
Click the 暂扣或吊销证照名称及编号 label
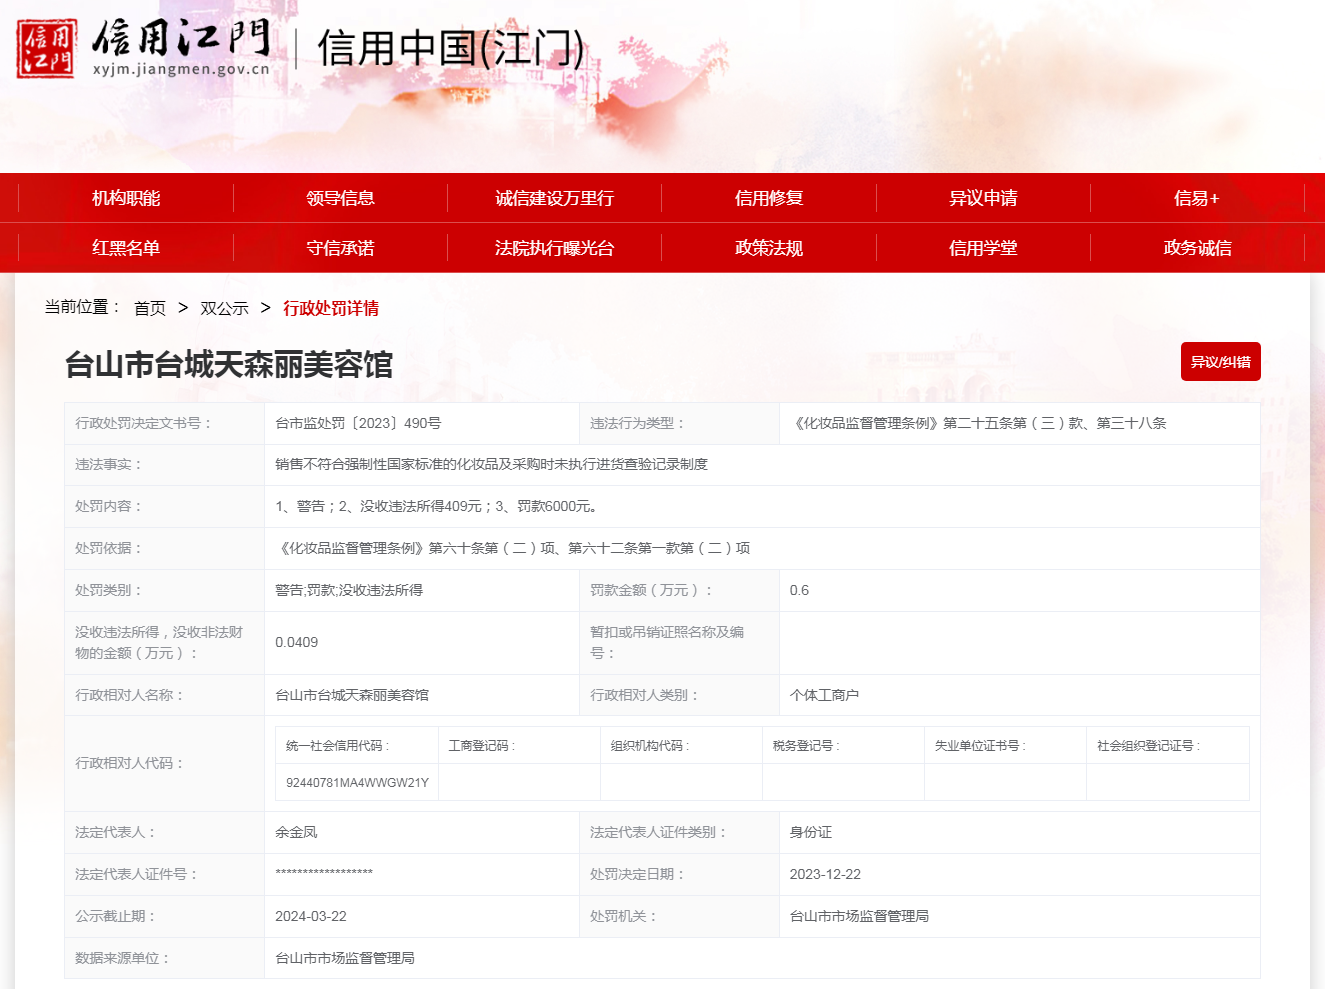(x=667, y=642)
